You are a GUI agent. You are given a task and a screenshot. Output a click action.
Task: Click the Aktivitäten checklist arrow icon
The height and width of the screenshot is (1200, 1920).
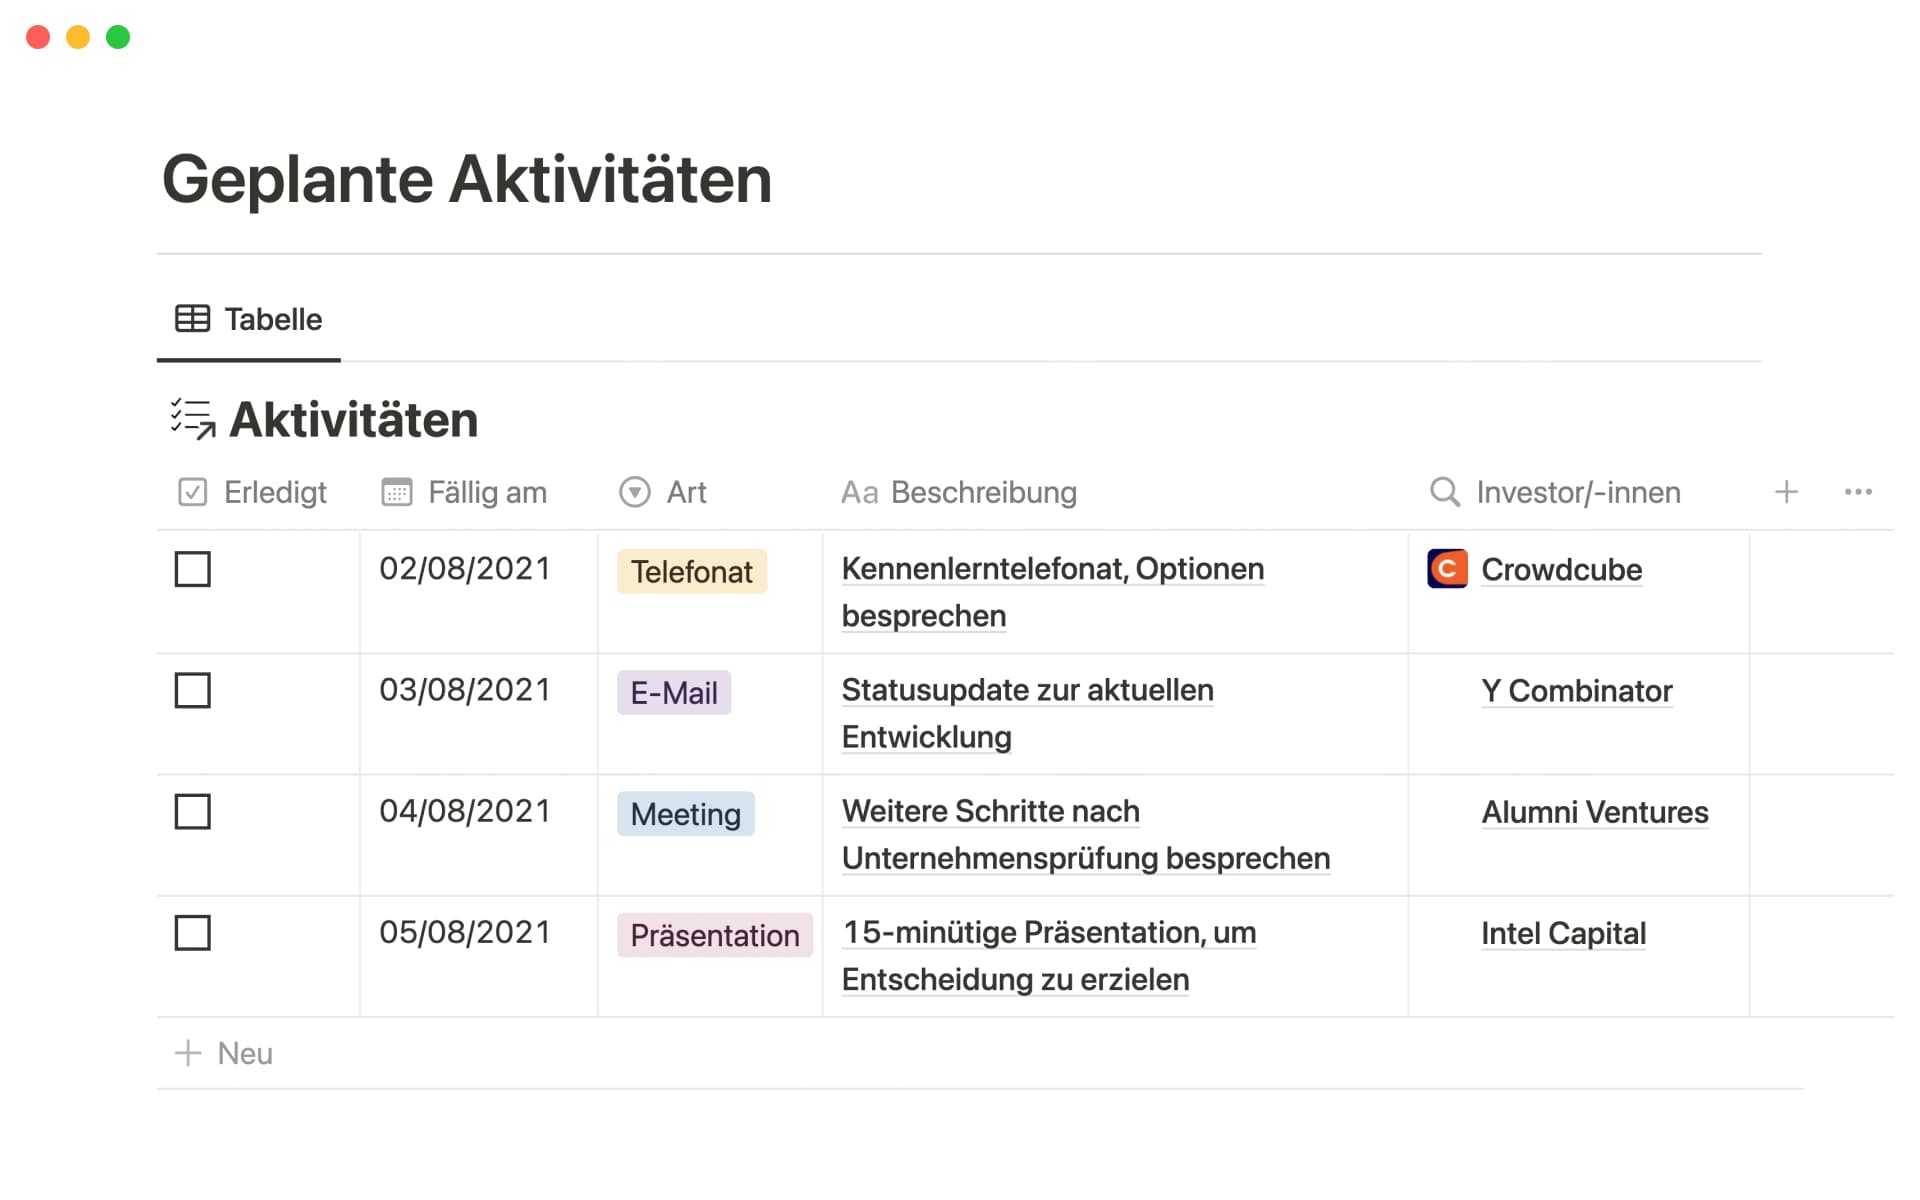[x=192, y=419]
